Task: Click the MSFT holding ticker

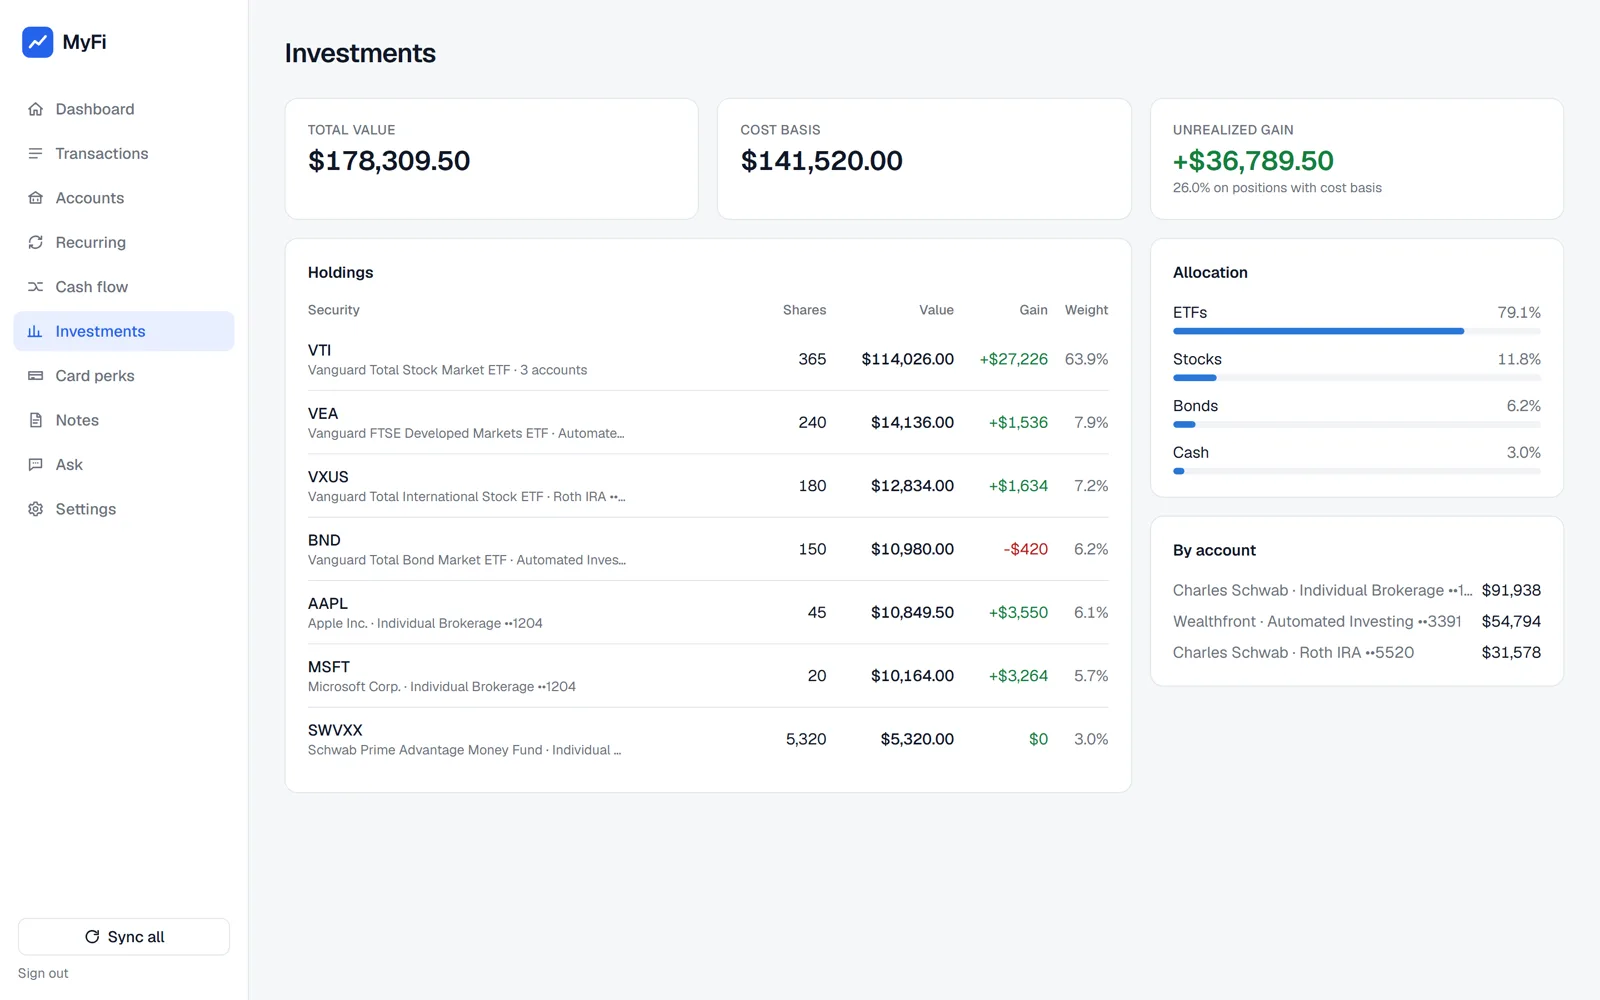Action: [x=329, y=667]
